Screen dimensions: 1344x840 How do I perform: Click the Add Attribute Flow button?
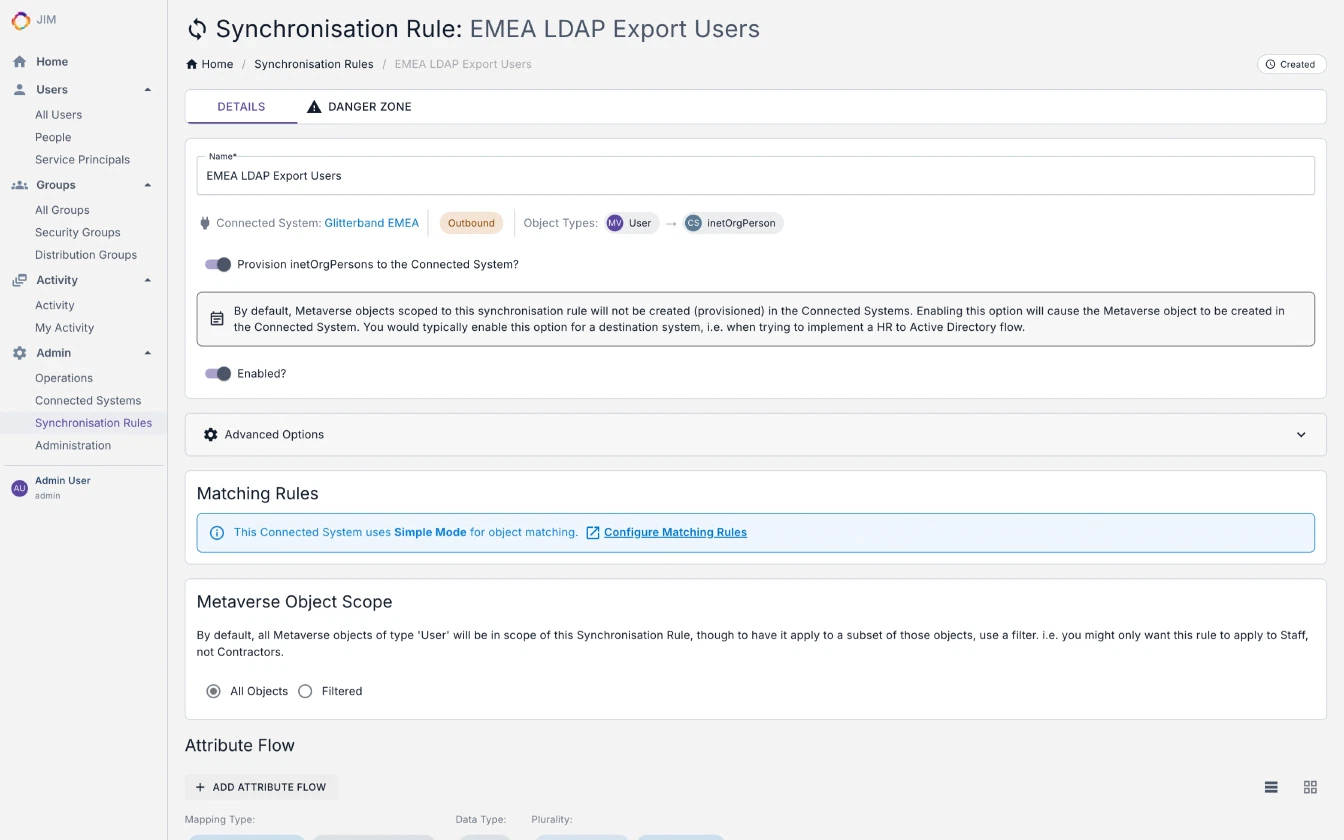[261, 787]
